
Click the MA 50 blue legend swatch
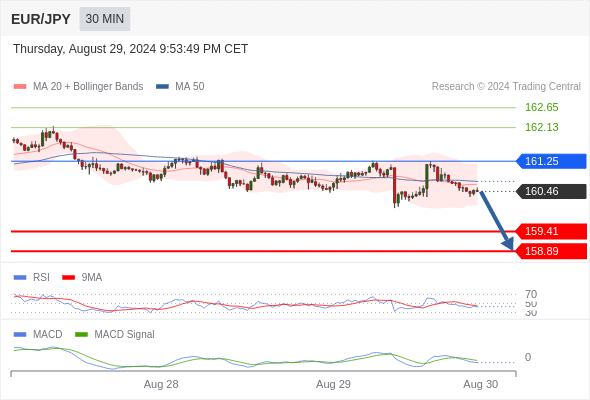coord(162,87)
